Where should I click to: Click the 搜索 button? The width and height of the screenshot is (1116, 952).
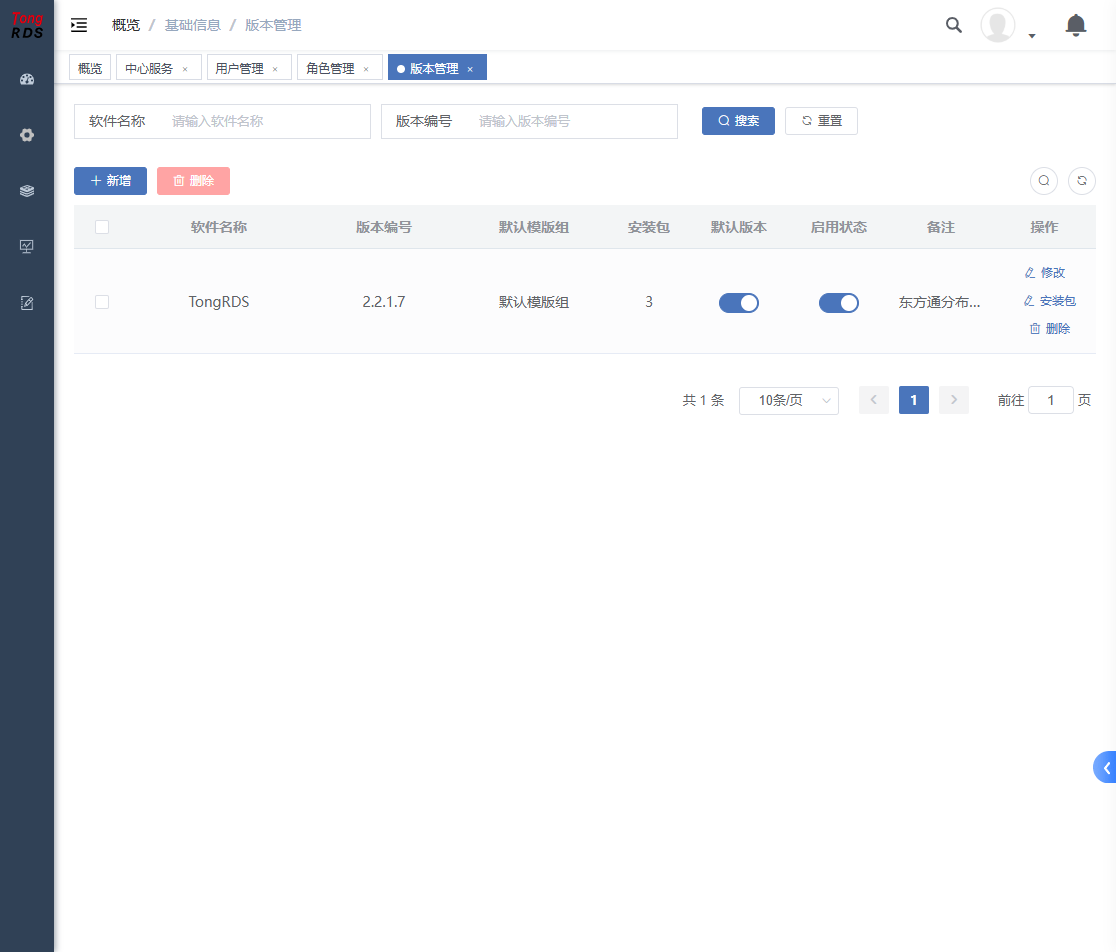click(738, 121)
